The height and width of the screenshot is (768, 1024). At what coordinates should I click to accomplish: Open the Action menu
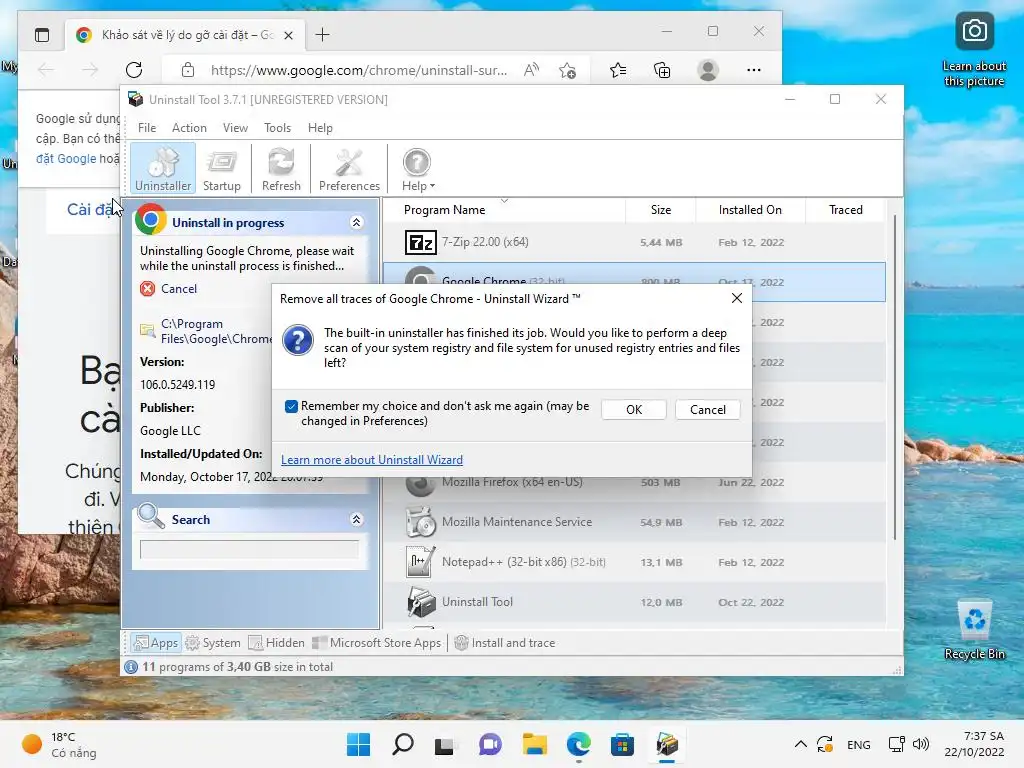coord(189,128)
